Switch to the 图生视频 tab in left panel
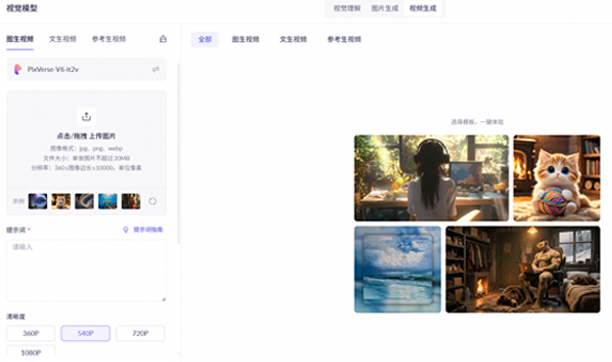Image resolution: width=612 pixels, height=362 pixels. coord(20,39)
